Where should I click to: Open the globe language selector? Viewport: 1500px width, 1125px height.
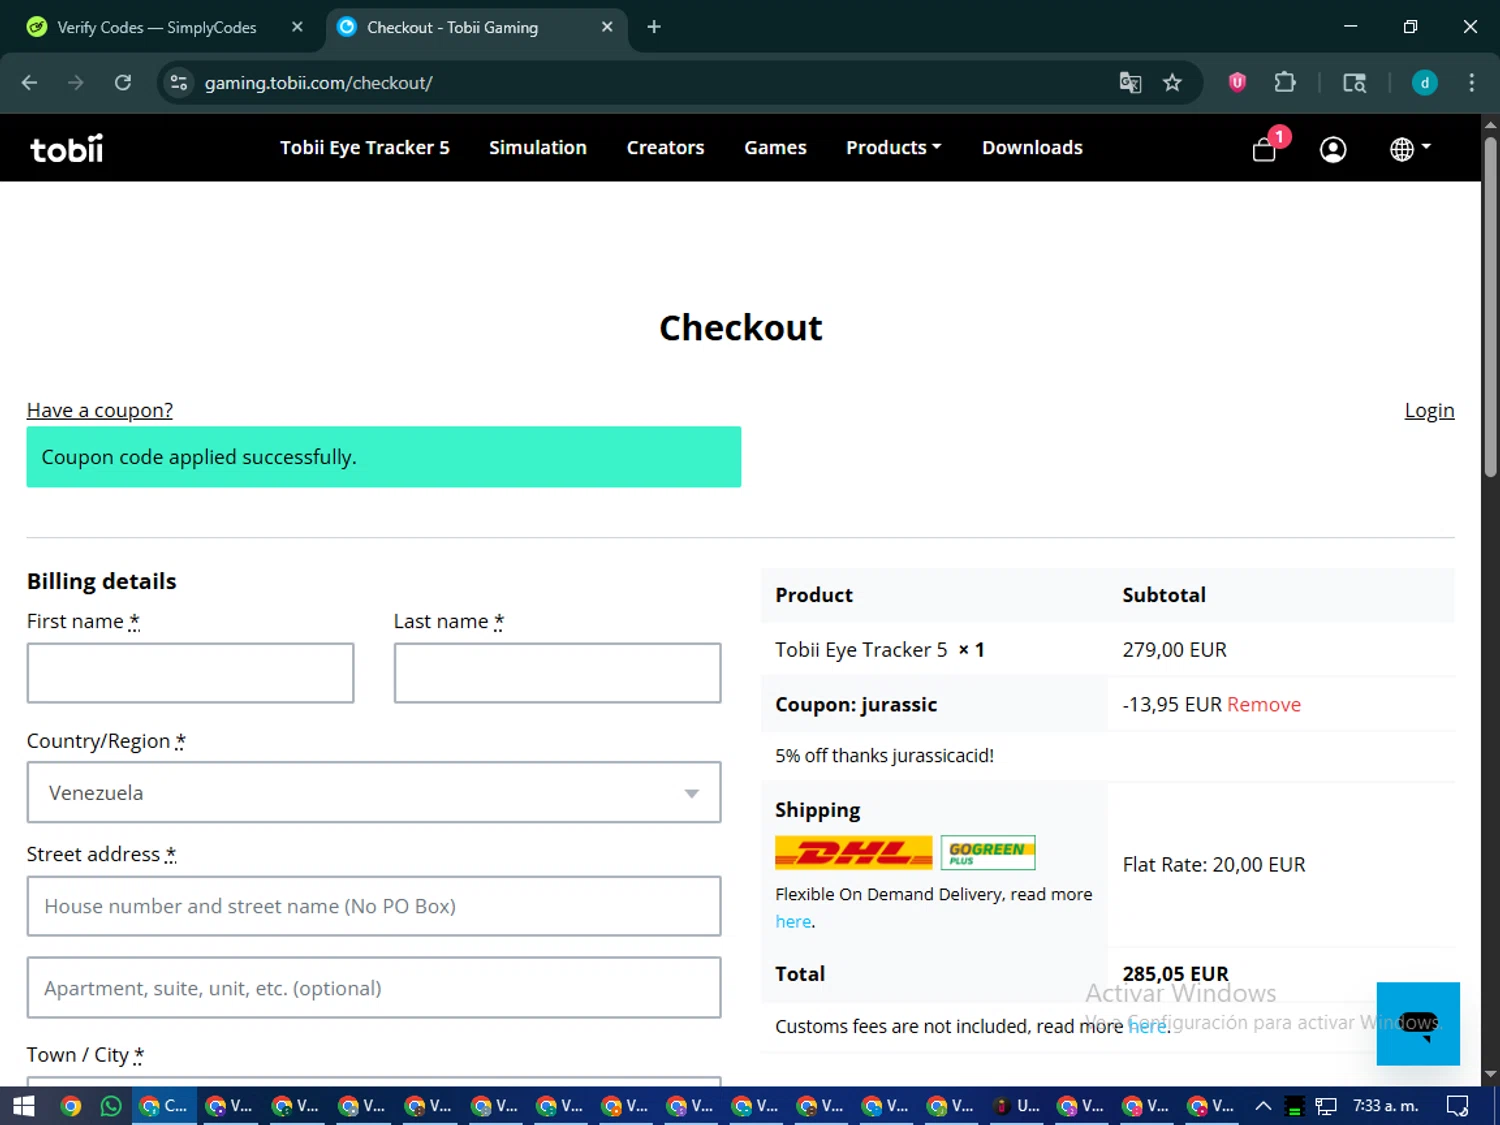pos(1410,149)
